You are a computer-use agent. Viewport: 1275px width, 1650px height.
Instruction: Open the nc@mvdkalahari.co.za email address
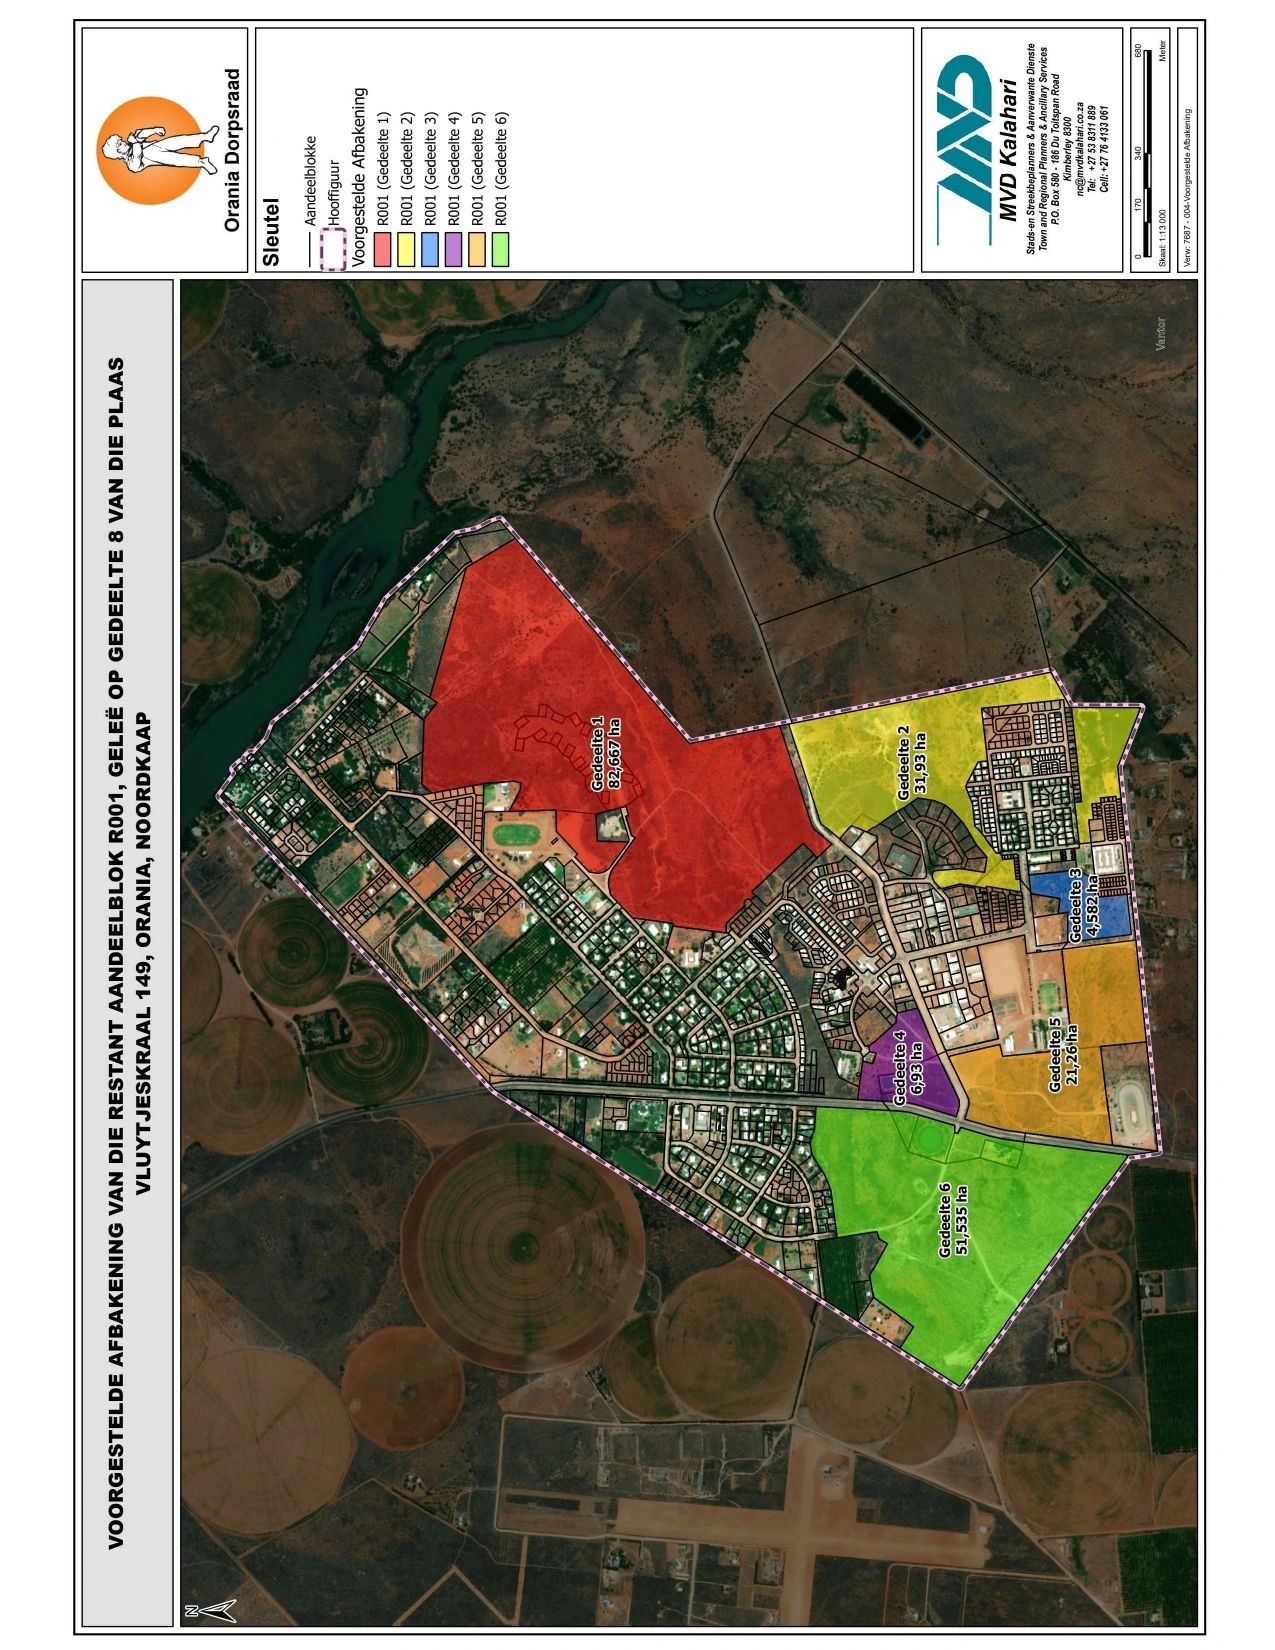click(x=1080, y=148)
